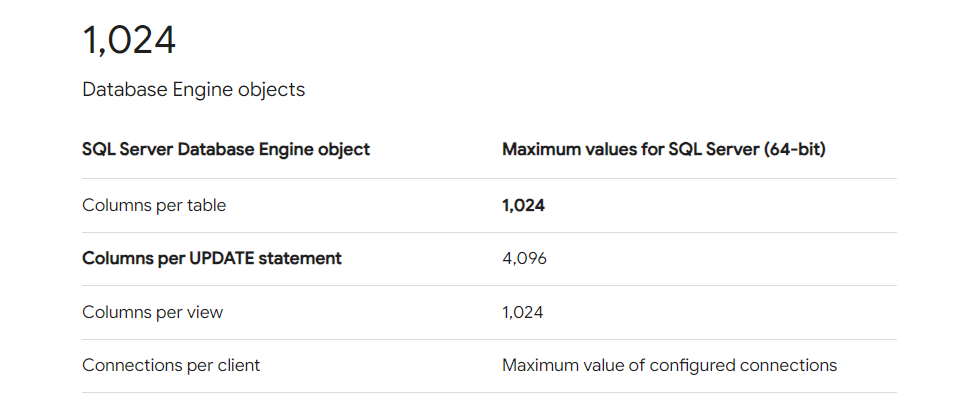972x412 pixels.
Task: Click Maximum value of configured connections text
Action: pyautogui.click(x=669, y=366)
